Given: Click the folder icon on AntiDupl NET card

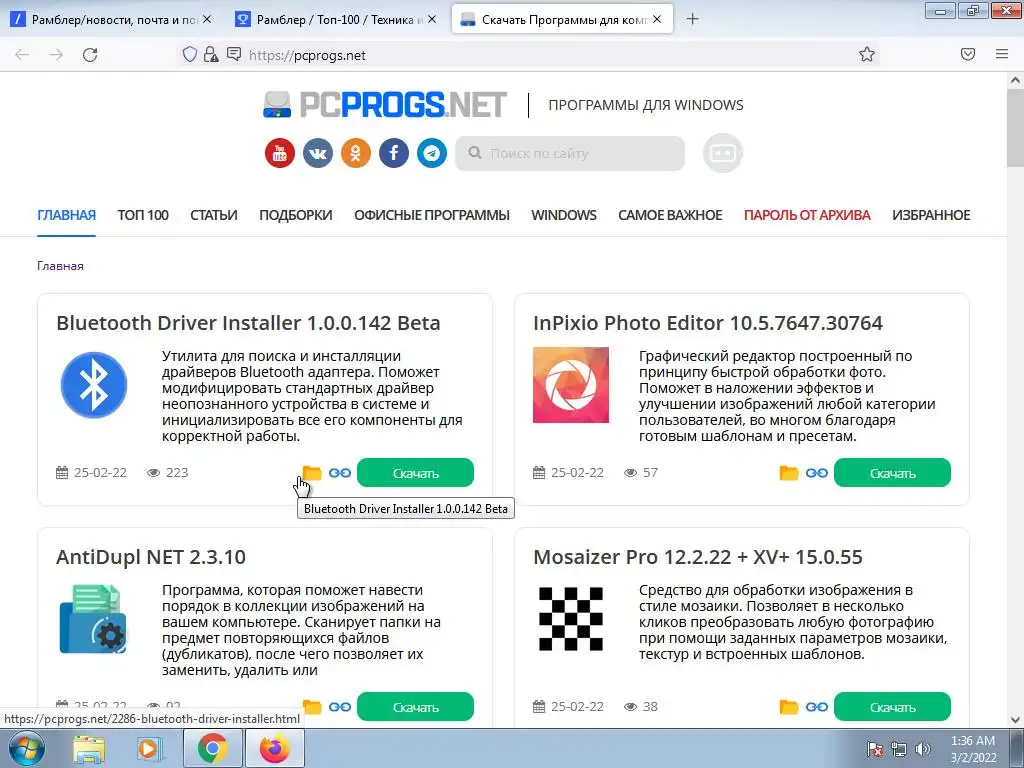Looking at the screenshot, I should pos(312,707).
